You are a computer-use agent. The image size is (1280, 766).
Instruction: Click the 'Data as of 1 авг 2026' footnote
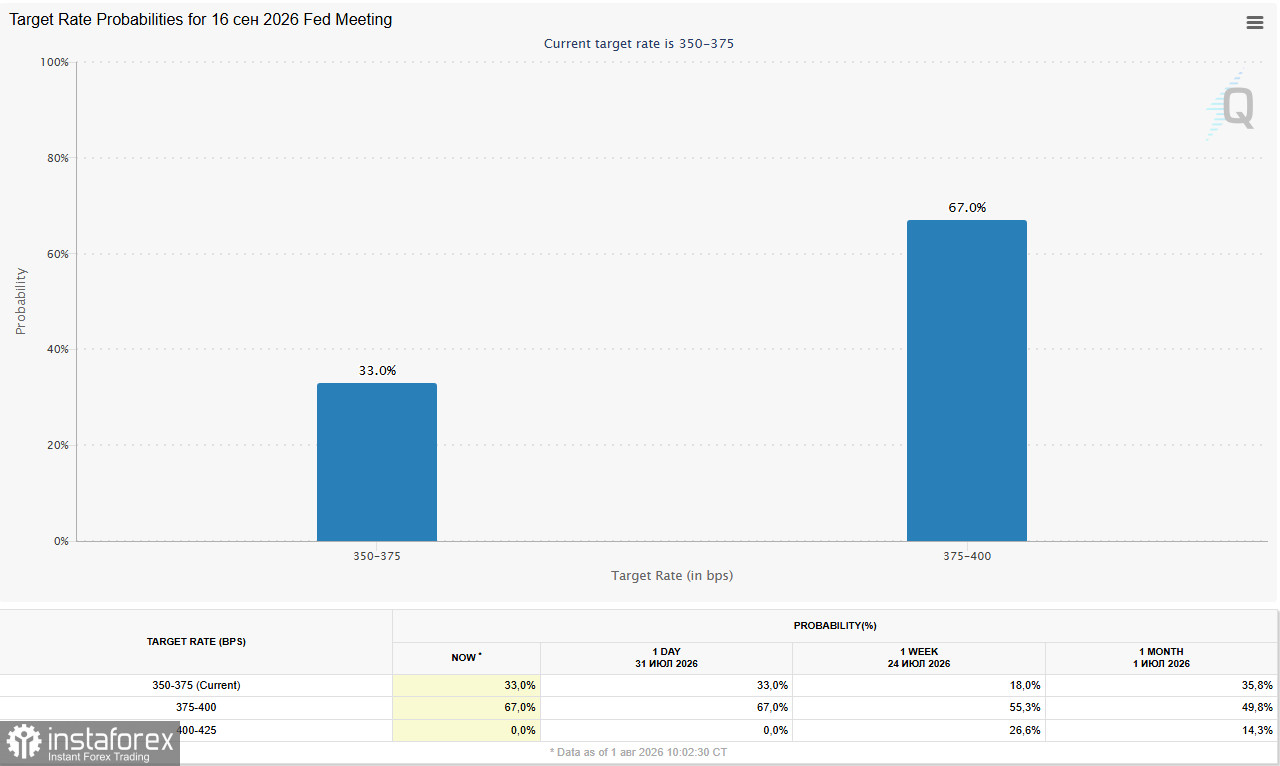coord(639,752)
